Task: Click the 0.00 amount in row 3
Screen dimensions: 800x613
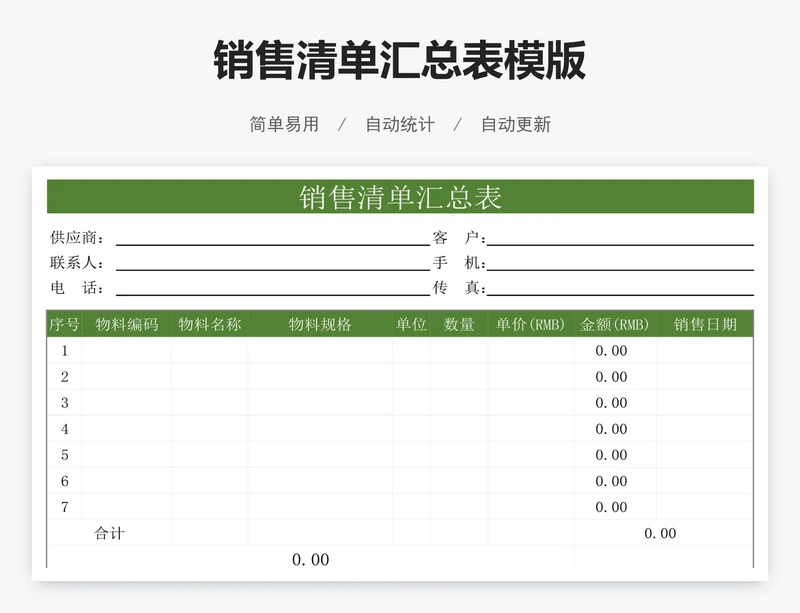Action: pyautogui.click(x=611, y=403)
